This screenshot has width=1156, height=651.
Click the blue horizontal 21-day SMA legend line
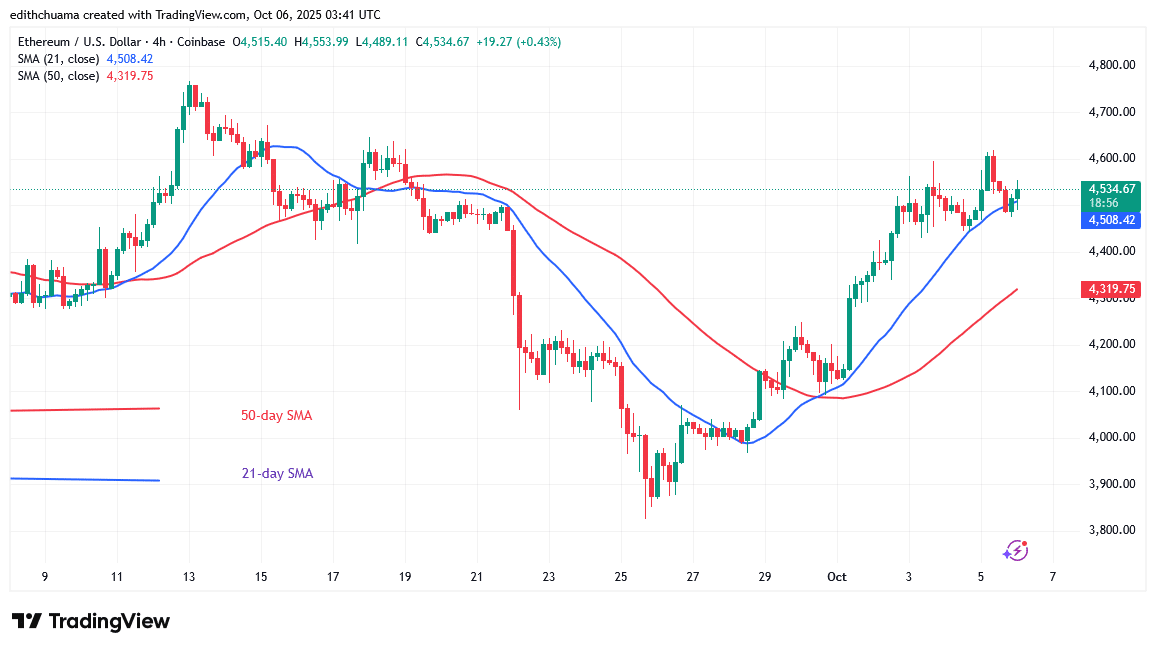click(x=85, y=480)
